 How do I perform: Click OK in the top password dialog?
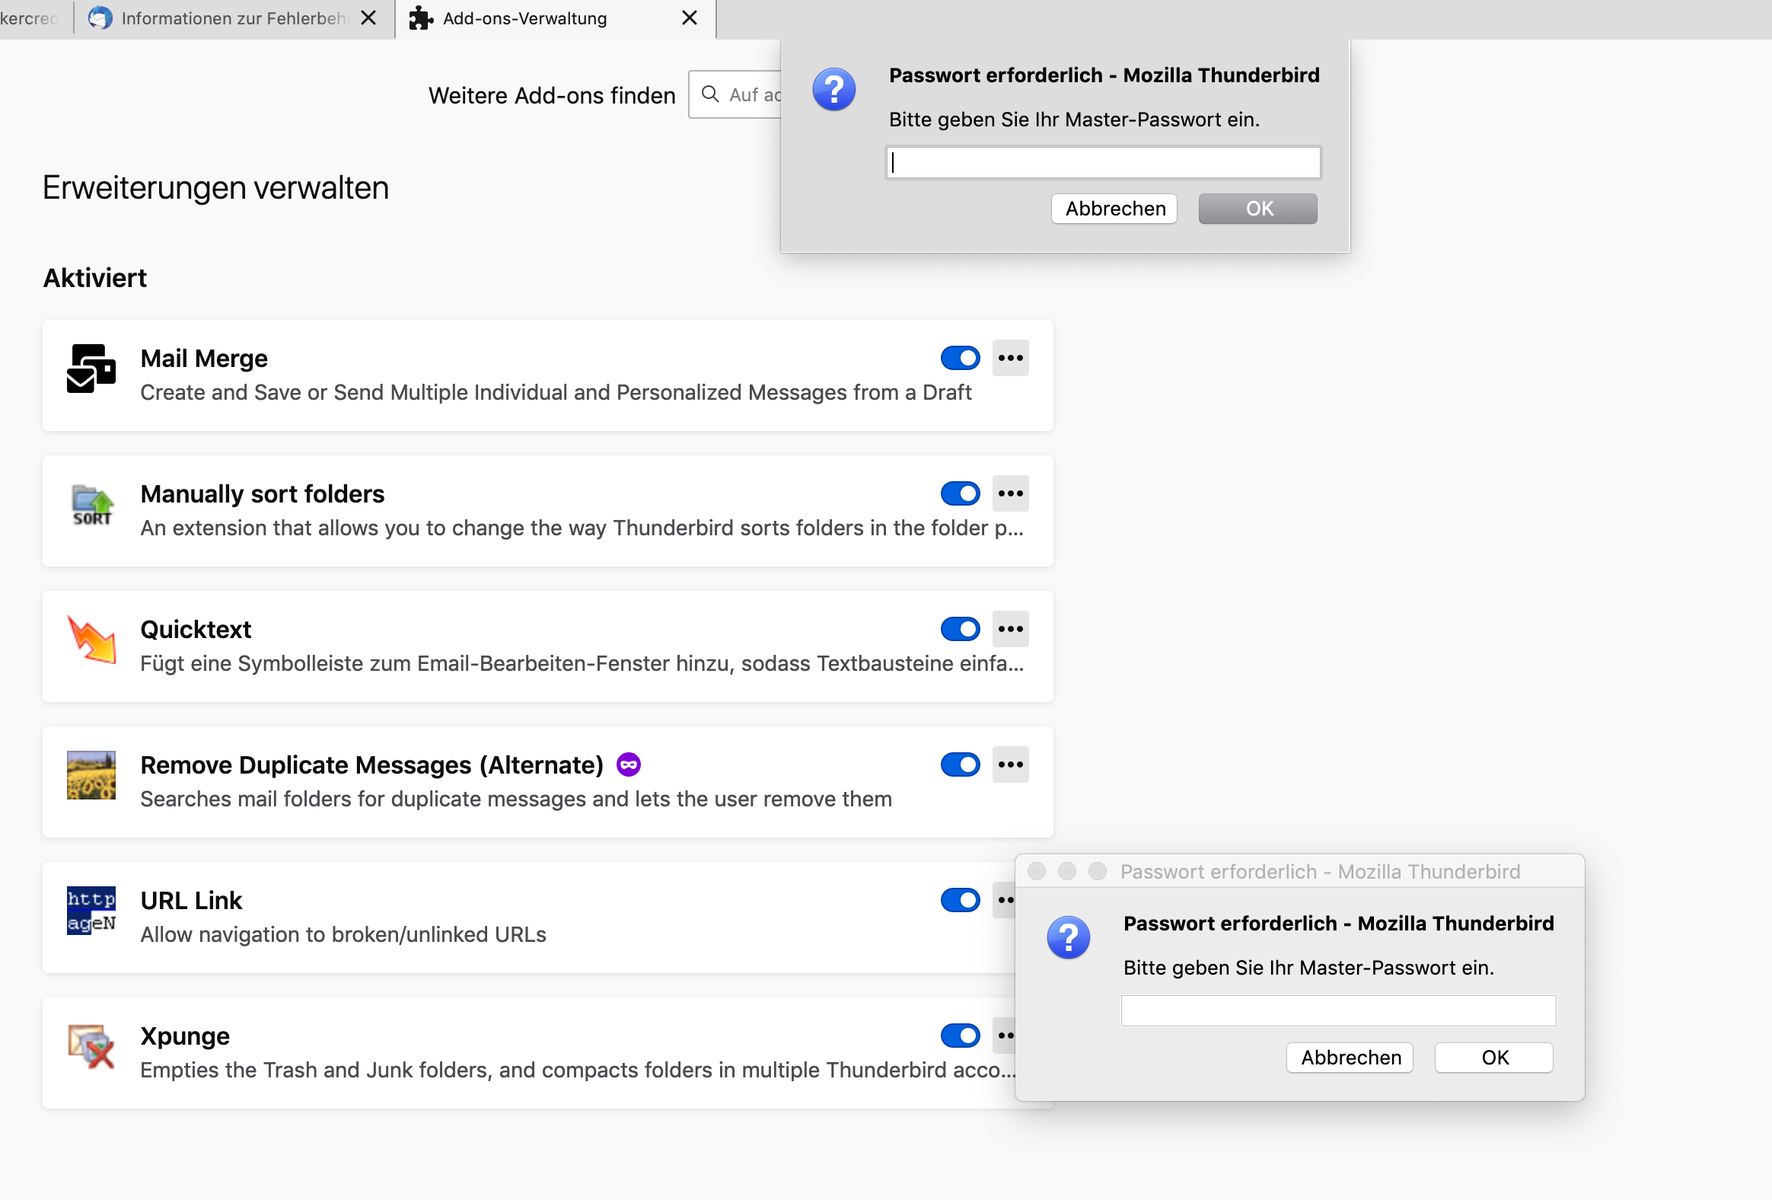(1258, 209)
